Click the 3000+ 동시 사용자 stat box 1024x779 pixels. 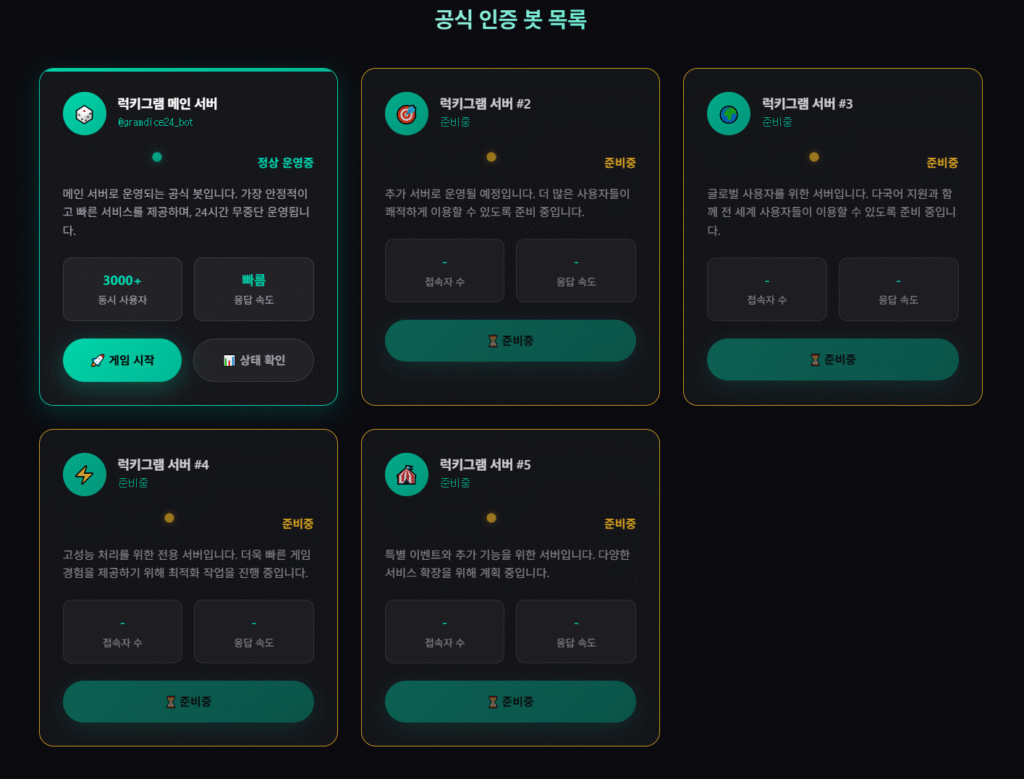[122, 289]
